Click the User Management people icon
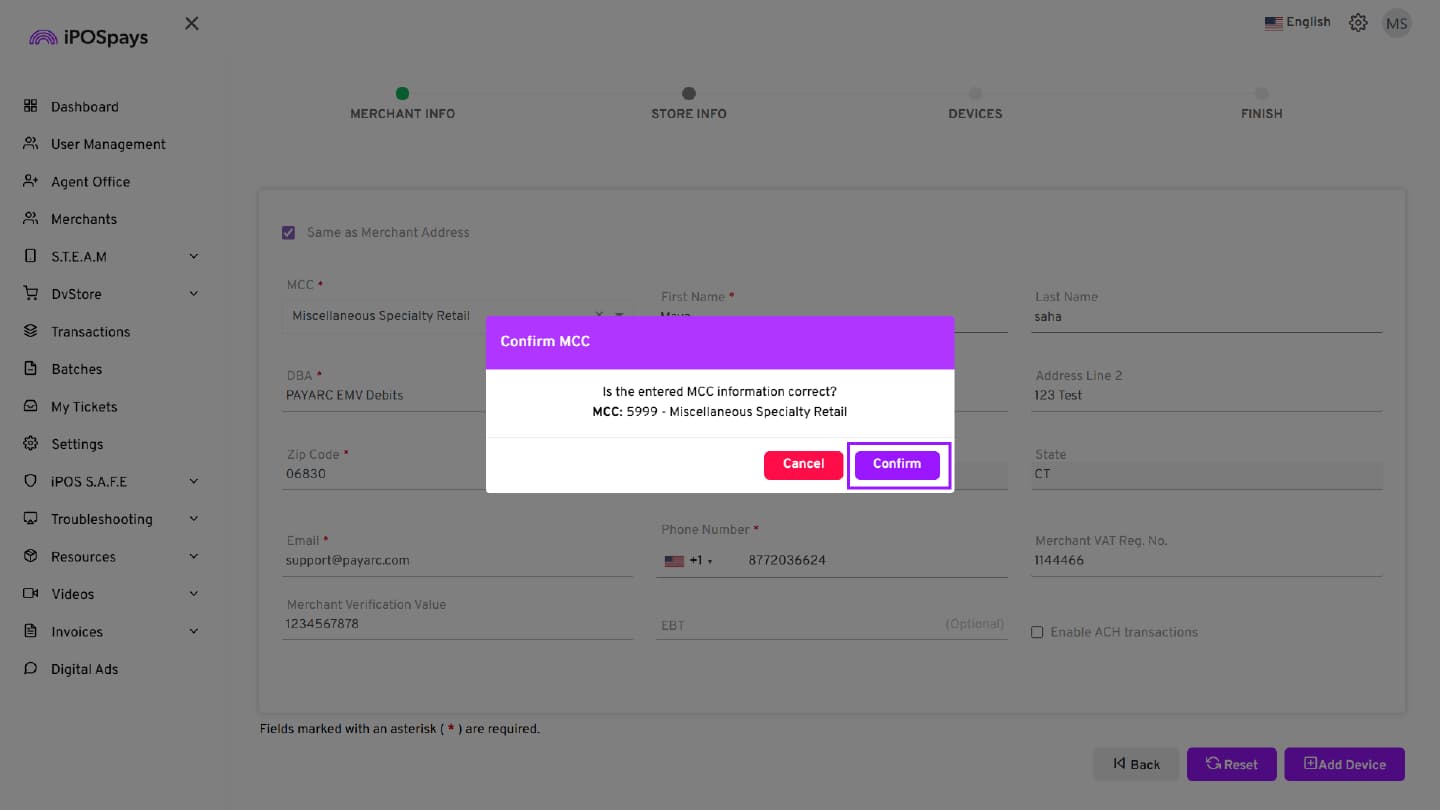The image size is (1440, 810). tap(30, 144)
